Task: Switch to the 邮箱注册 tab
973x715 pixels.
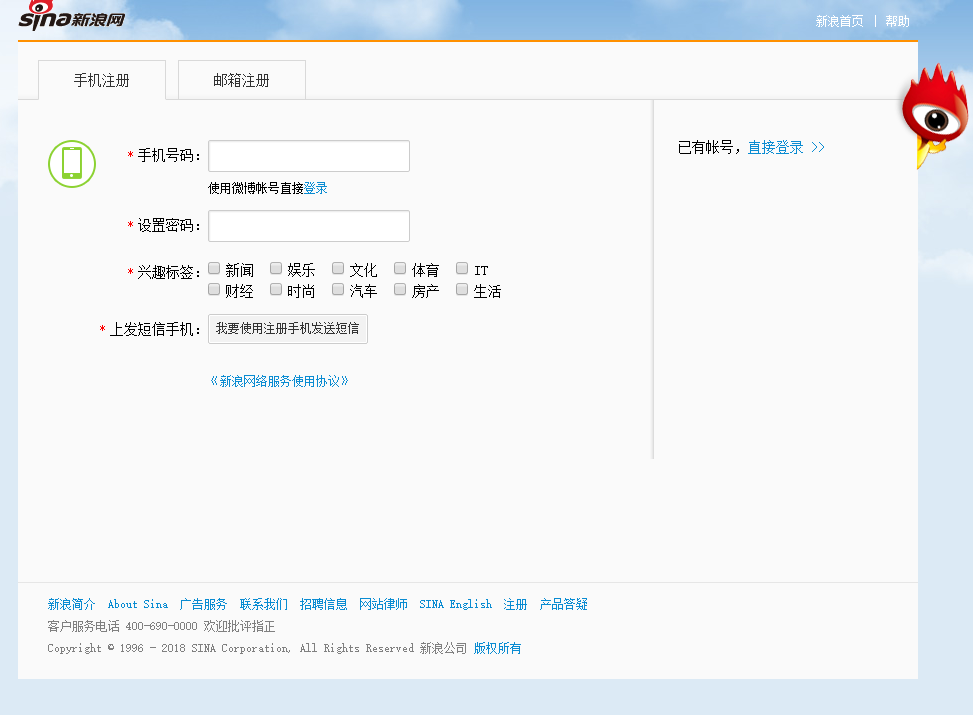Action: pos(241,80)
